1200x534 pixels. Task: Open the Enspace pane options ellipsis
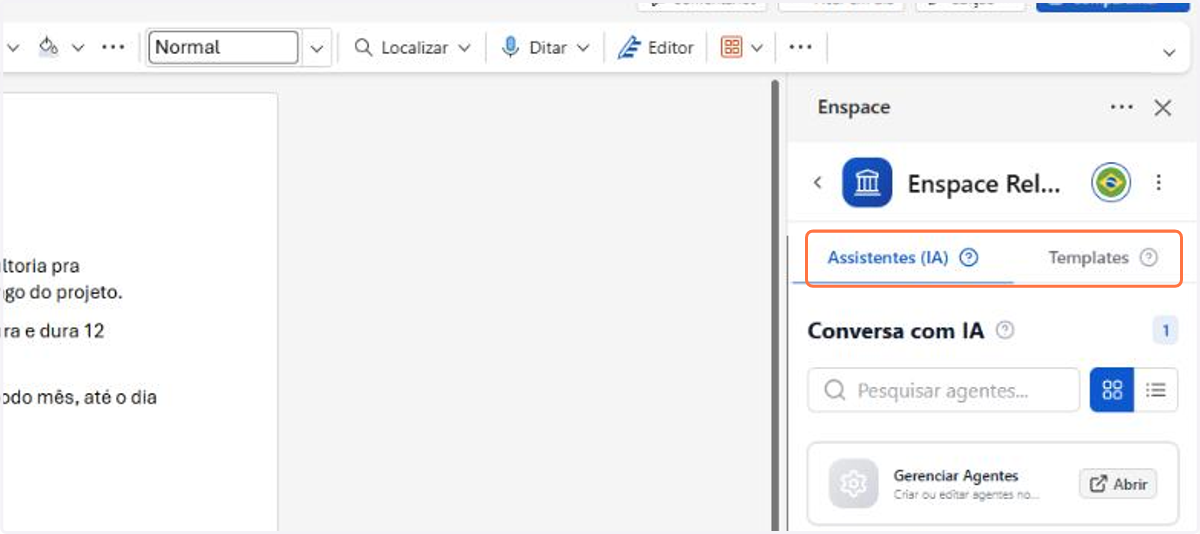coord(1122,108)
